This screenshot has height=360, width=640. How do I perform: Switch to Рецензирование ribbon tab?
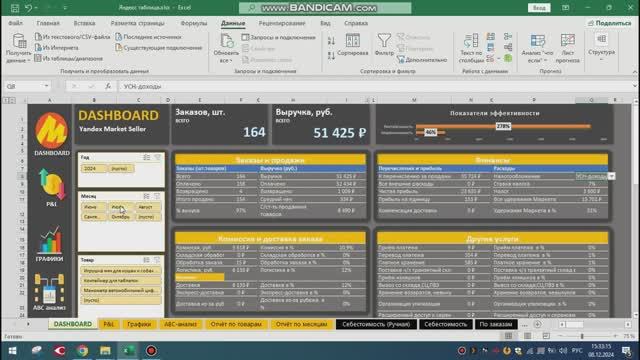[x=282, y=23]
